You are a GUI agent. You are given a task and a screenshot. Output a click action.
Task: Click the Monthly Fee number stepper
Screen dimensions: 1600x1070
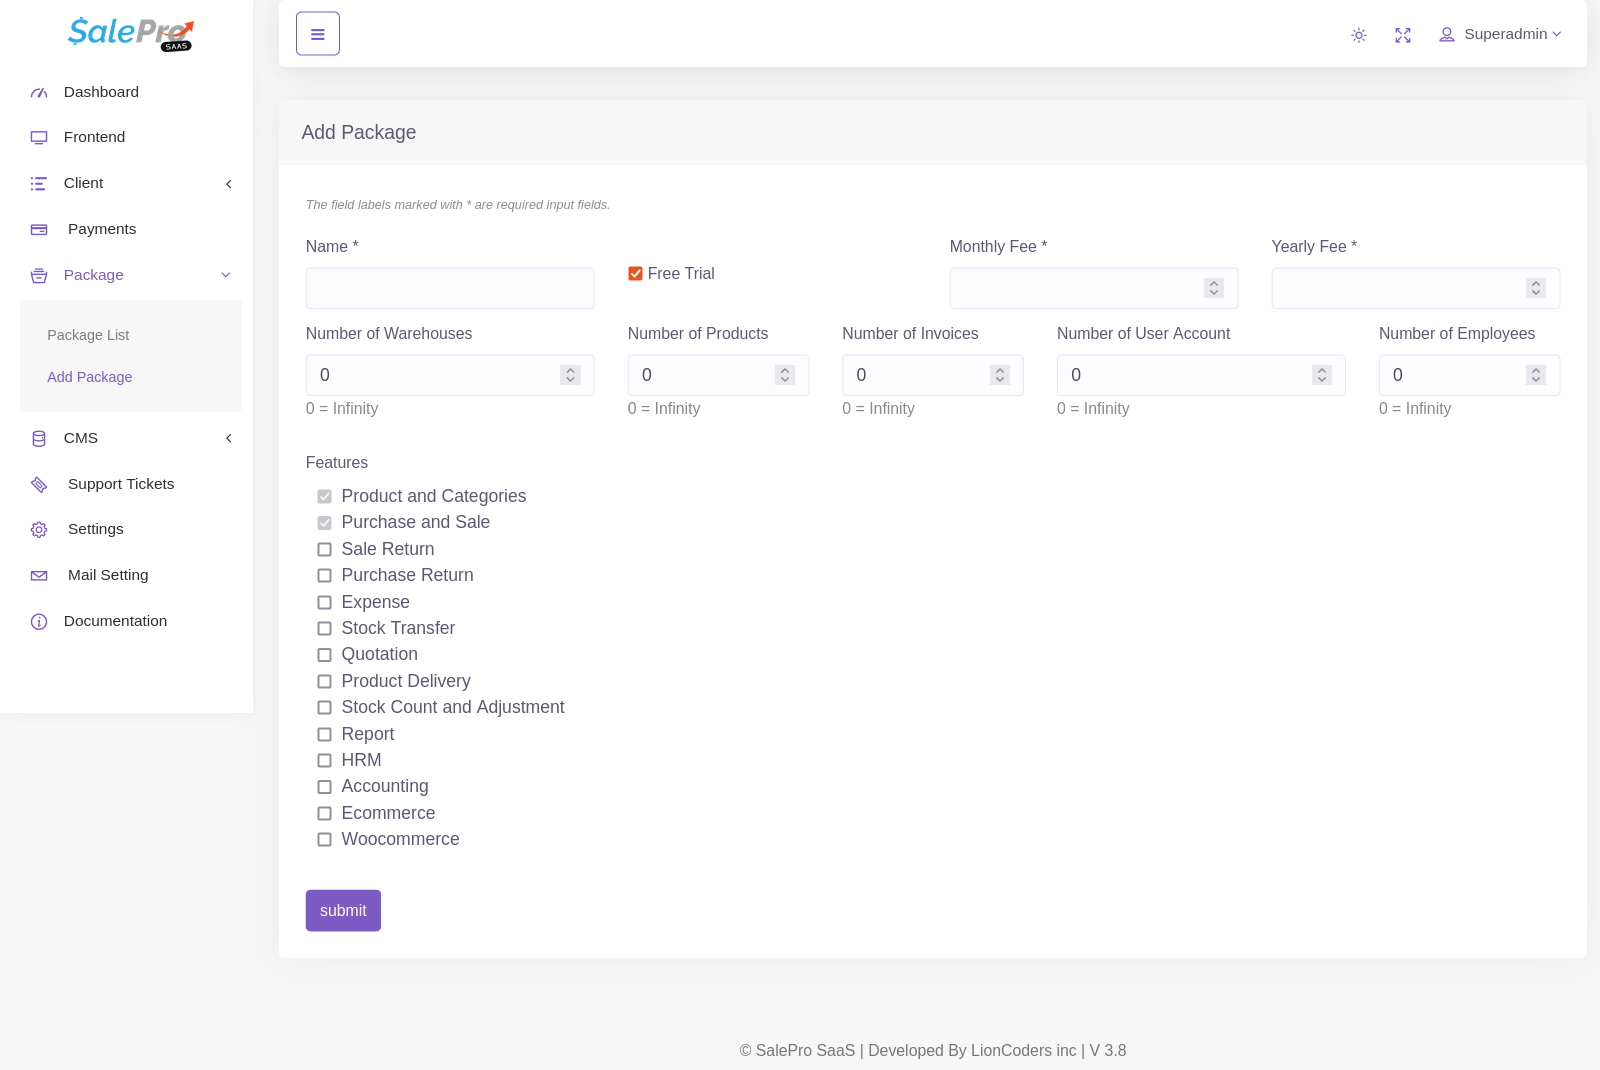pyautogui.click(x=1214, y=288)
